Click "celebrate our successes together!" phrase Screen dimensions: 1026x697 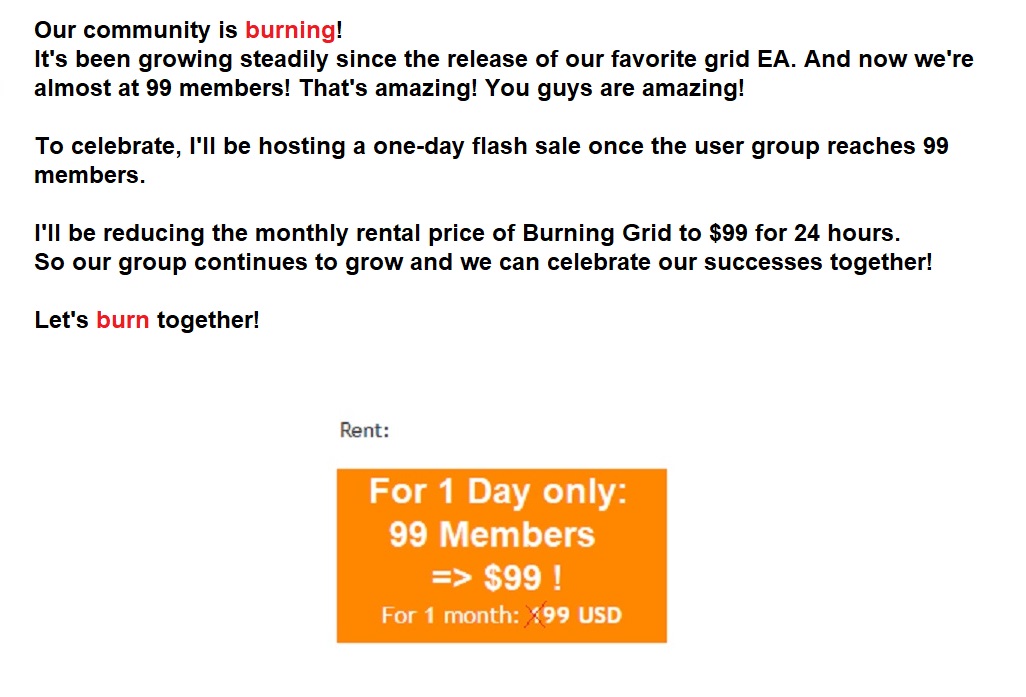pyautogui.click(x=739, y=262)
